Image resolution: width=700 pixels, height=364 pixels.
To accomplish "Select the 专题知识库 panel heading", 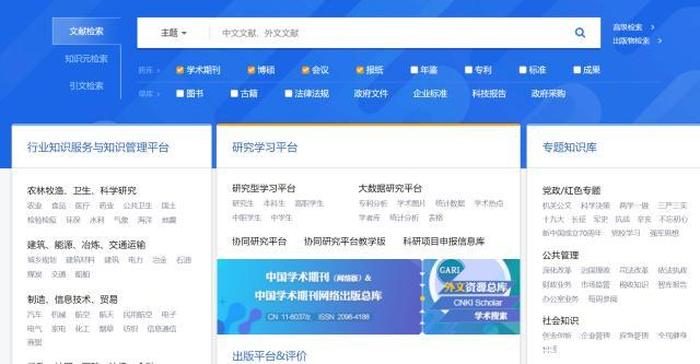I will coord(569,147).
